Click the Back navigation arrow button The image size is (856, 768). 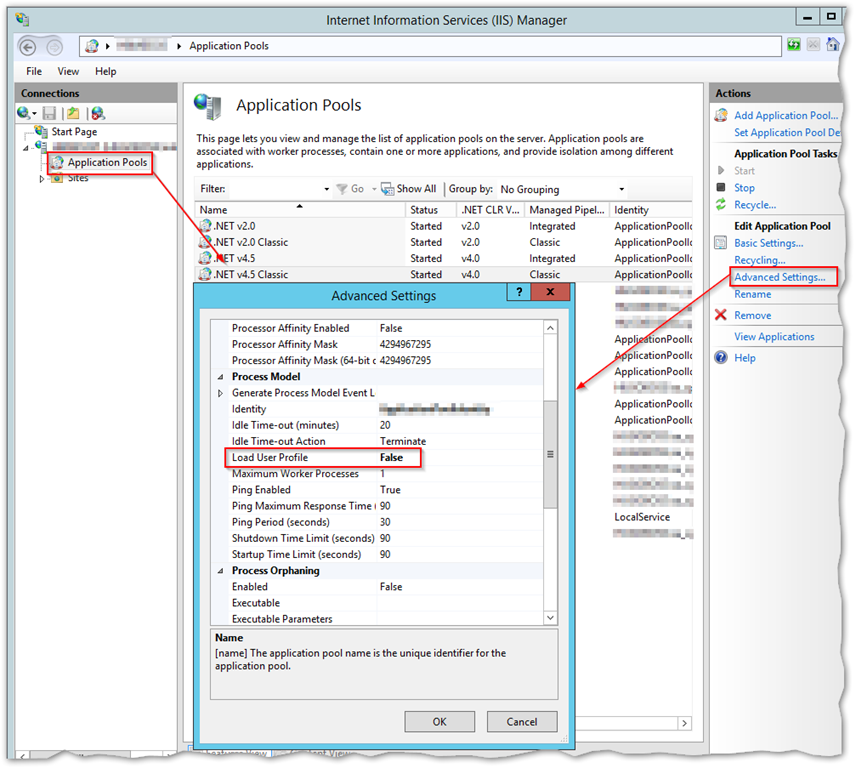[28, 46]
